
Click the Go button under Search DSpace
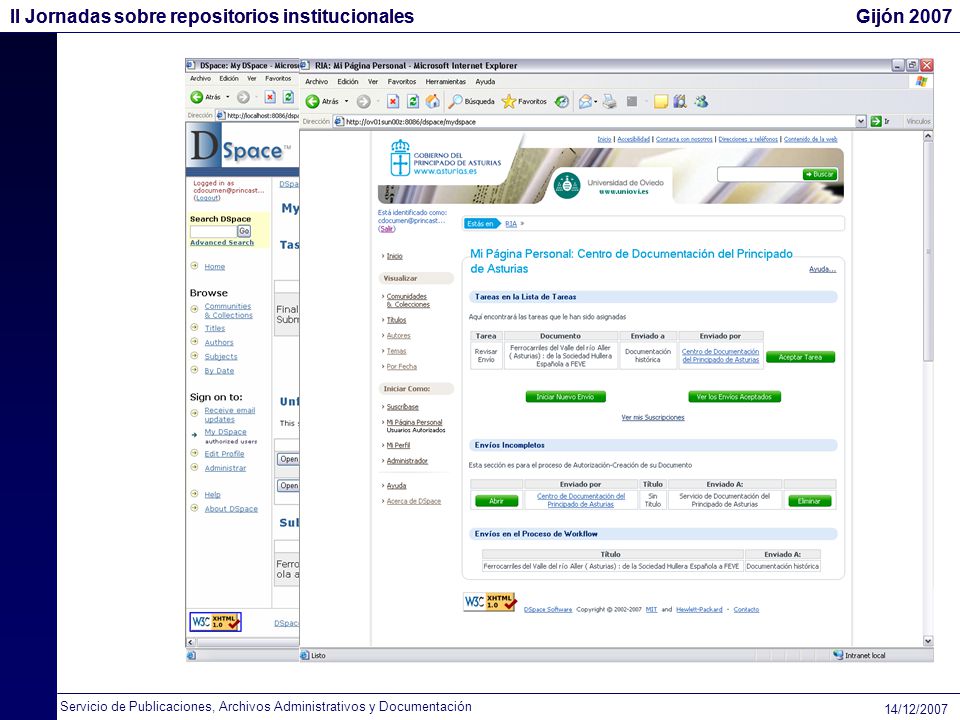(244, 231)
